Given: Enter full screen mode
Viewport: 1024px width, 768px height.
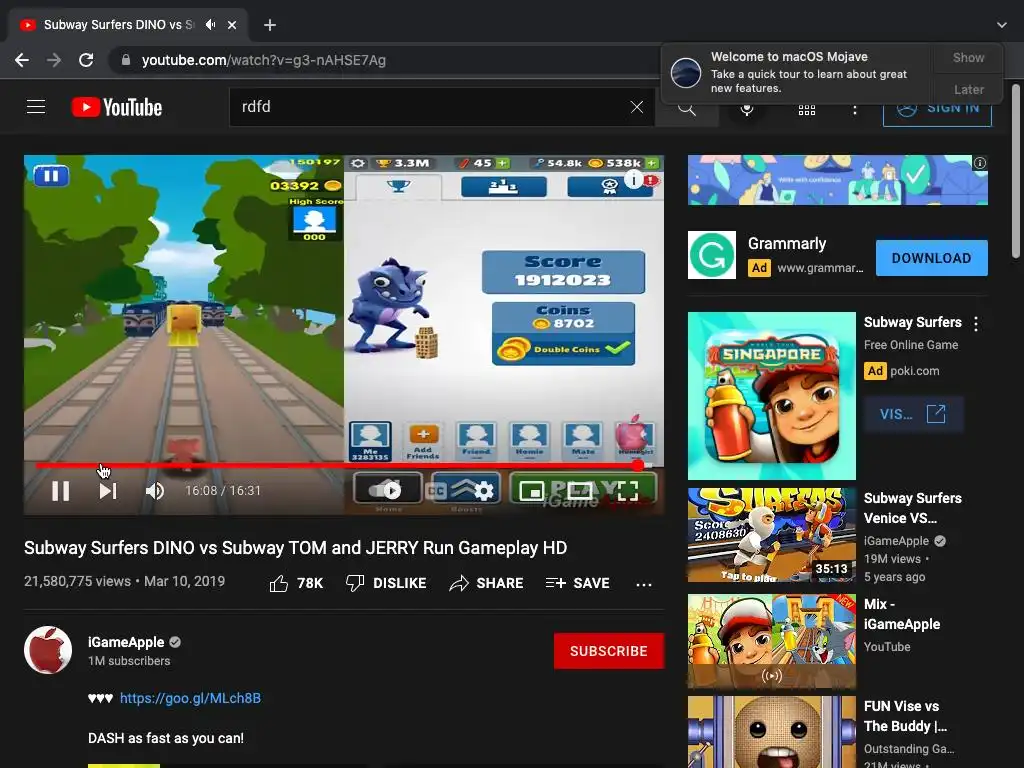Looking at the screenshot, I should 628,490.
